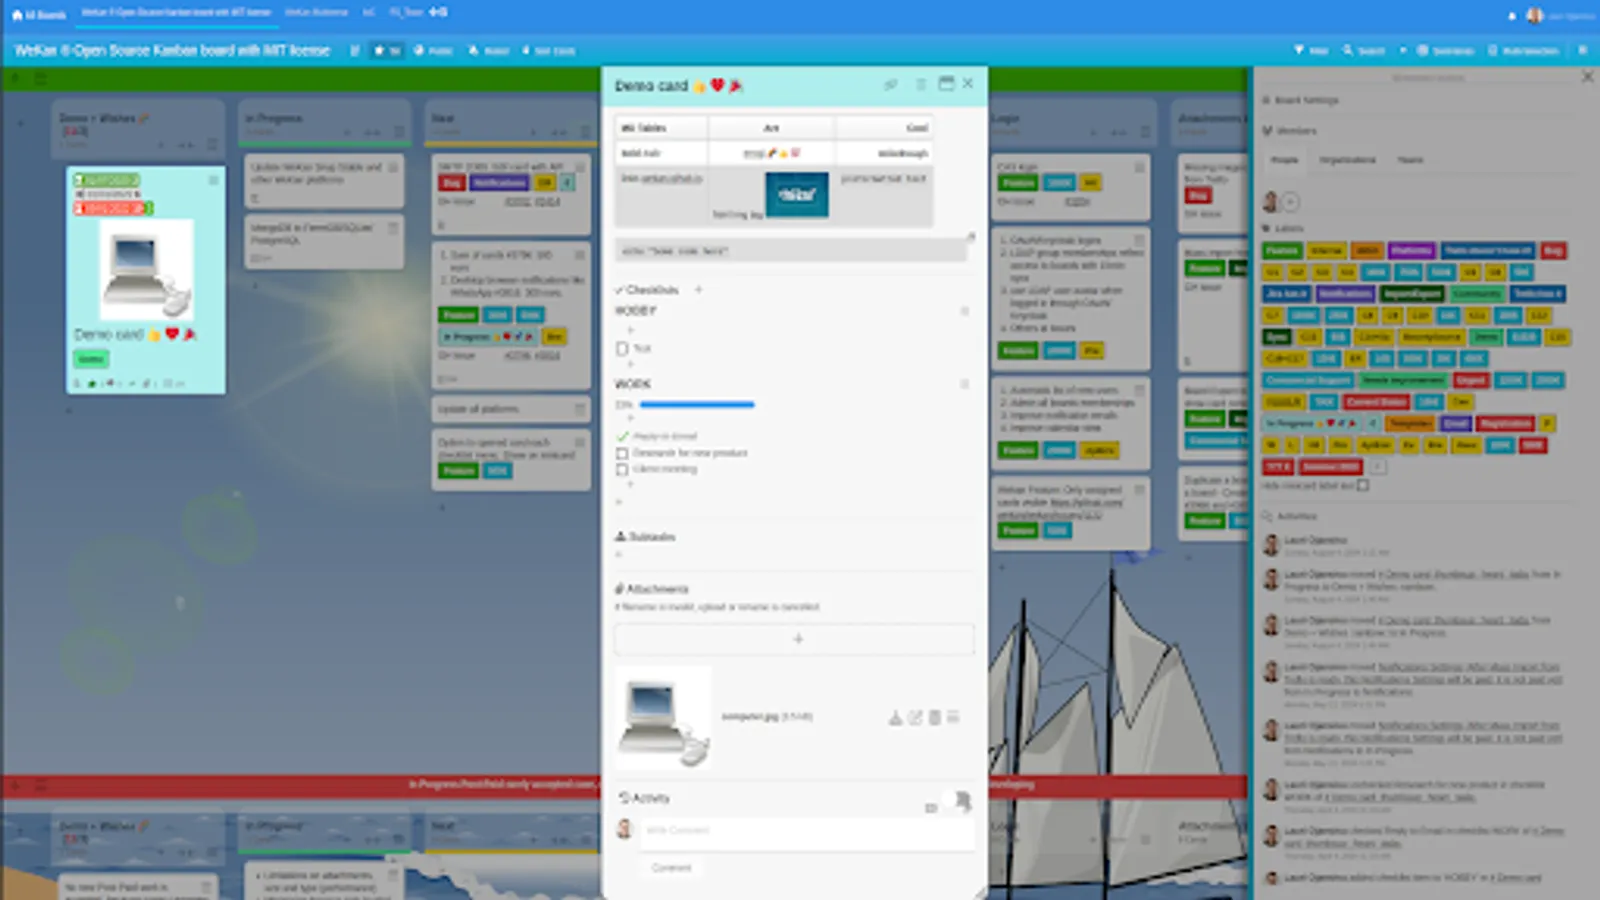
Task: Open Swimlanes view dropdown
Action: pos(1445,50)
